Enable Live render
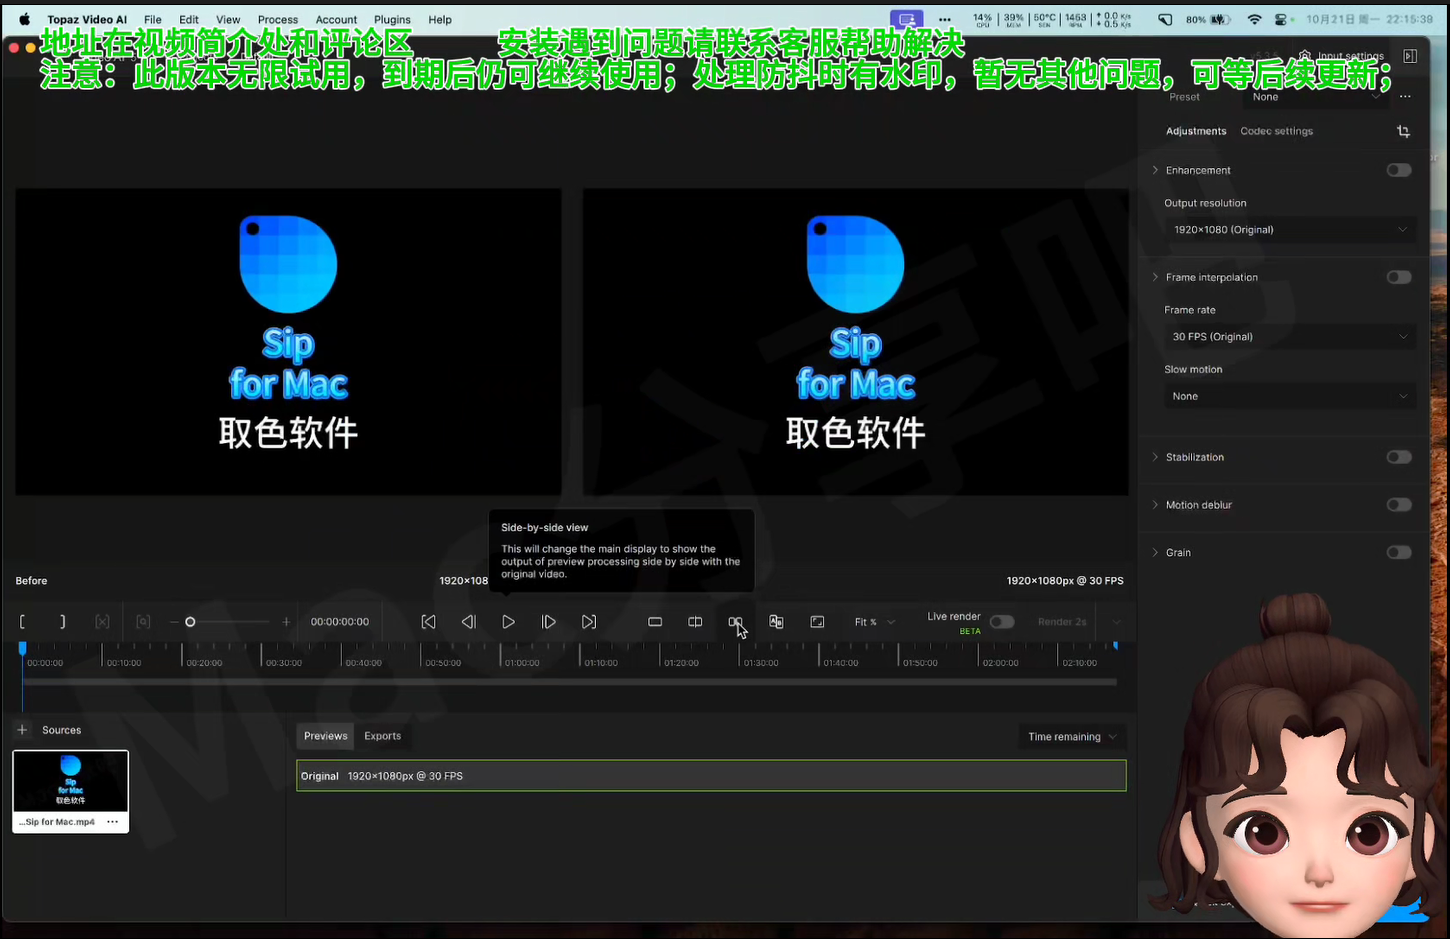 tap(1001, 621)
